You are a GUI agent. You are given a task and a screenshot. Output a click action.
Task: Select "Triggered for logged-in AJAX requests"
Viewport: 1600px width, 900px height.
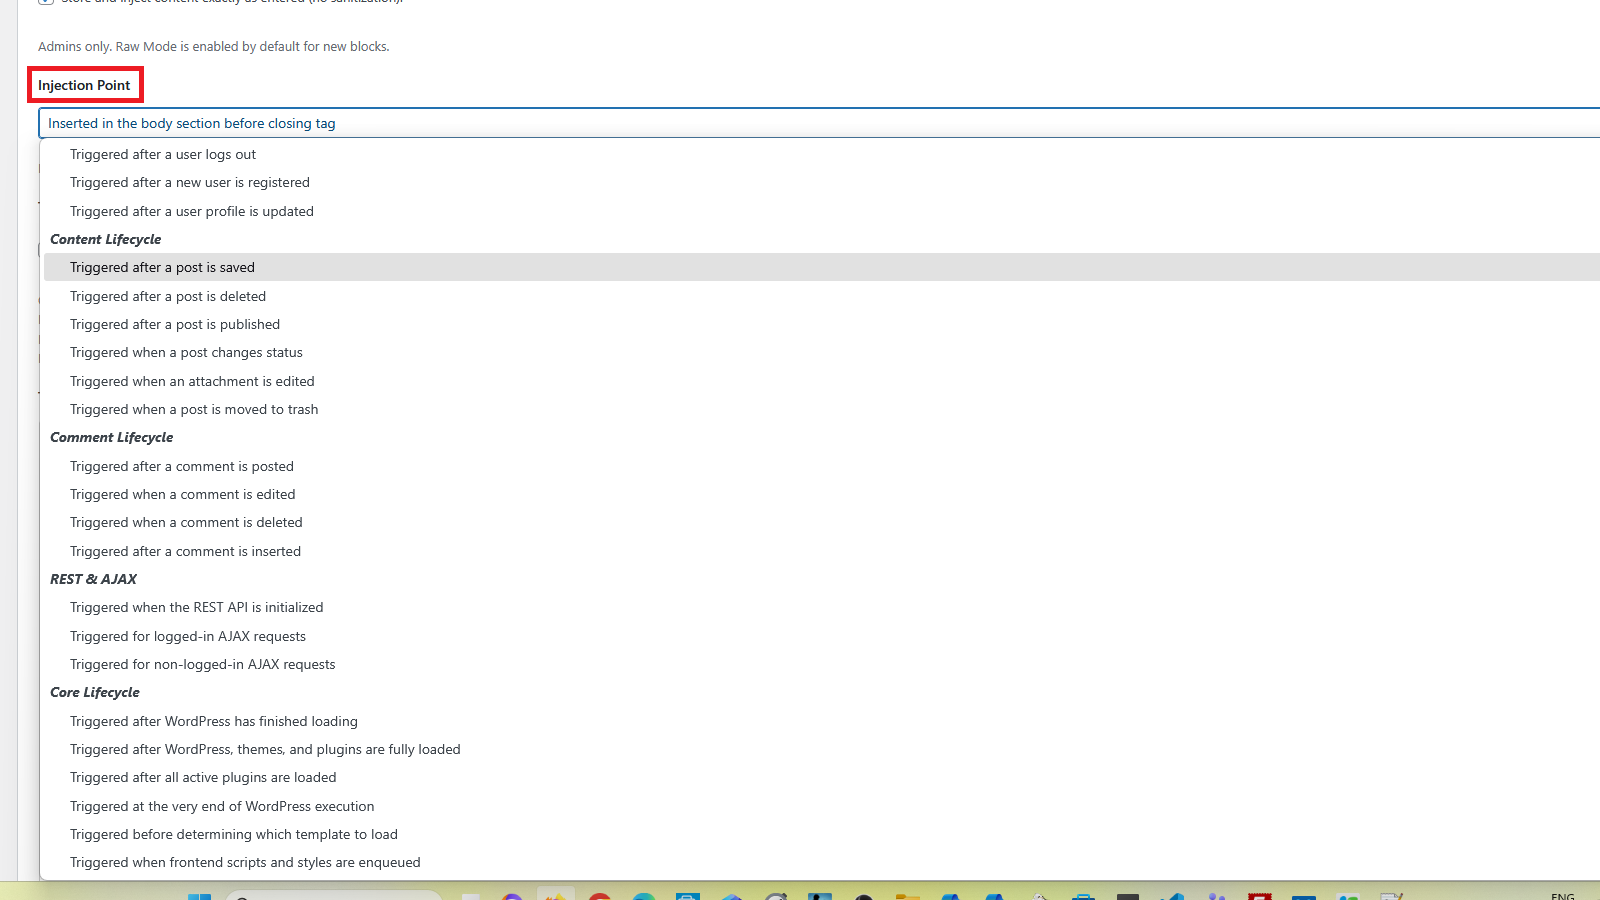821,636
